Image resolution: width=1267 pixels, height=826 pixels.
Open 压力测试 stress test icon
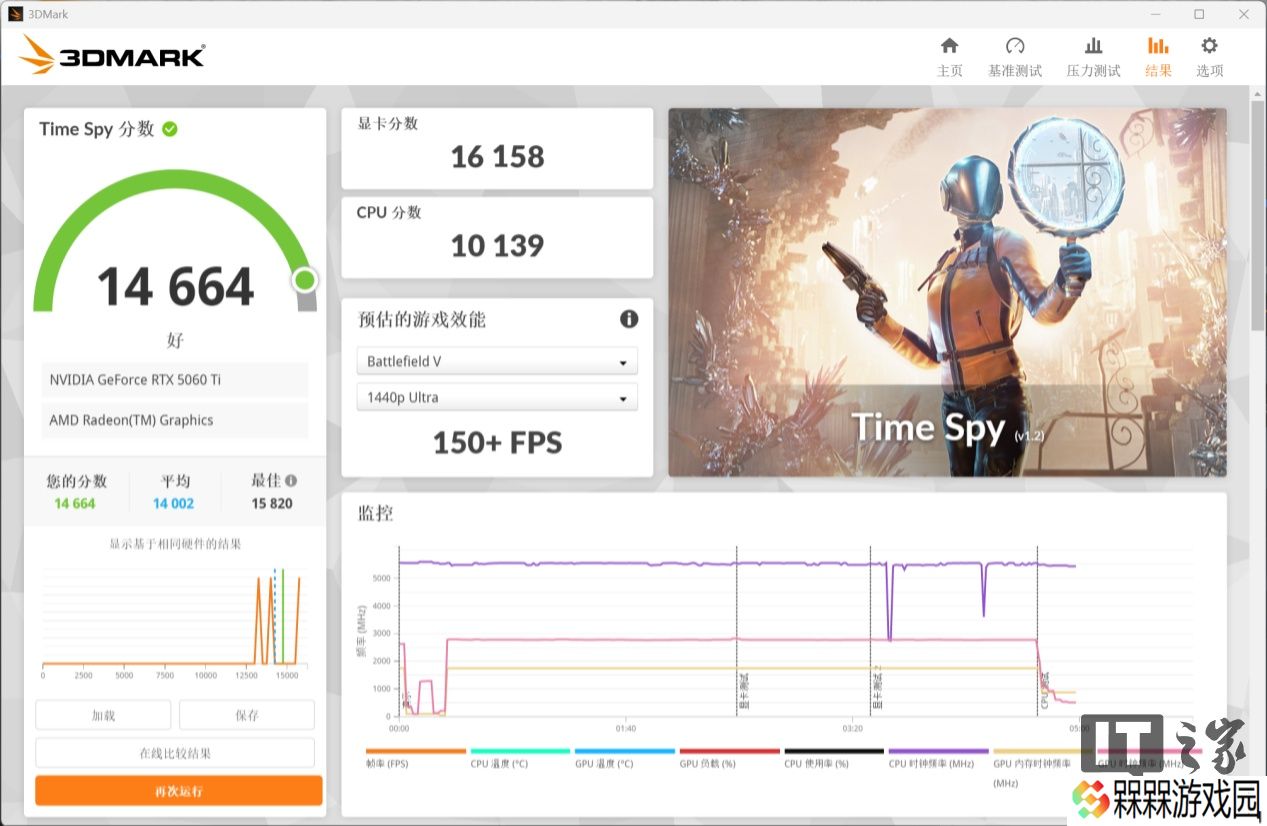(1093, 46)
